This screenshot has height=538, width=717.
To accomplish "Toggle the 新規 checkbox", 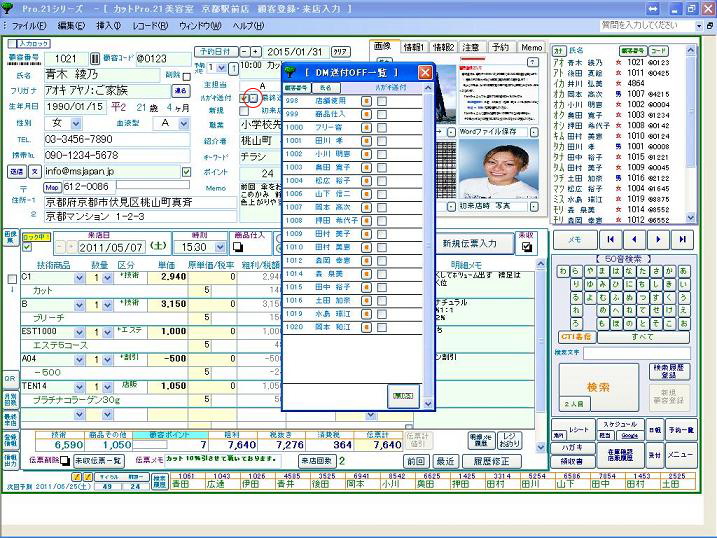I will pos(244,111).
